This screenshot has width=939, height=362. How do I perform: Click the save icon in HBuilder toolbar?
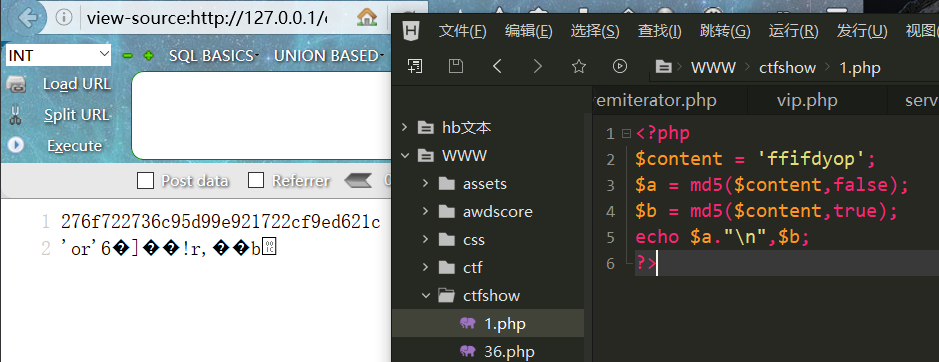[x=456, y=66]
